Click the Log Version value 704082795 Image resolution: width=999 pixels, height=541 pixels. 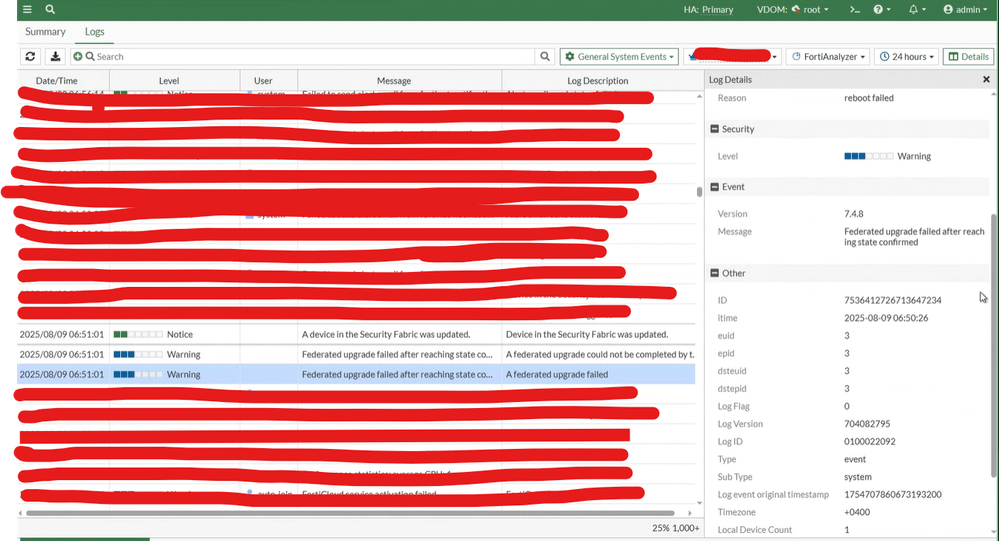pos(867,424)
